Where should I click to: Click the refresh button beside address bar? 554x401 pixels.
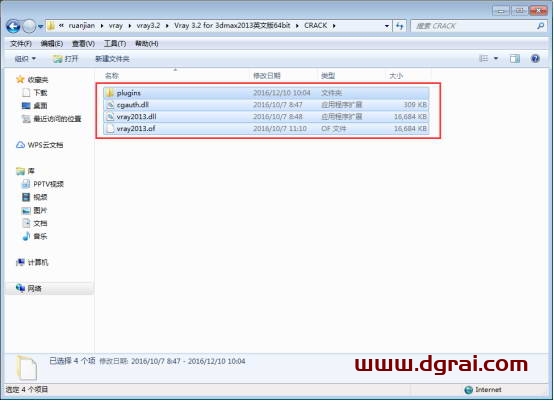click(400, 26)
